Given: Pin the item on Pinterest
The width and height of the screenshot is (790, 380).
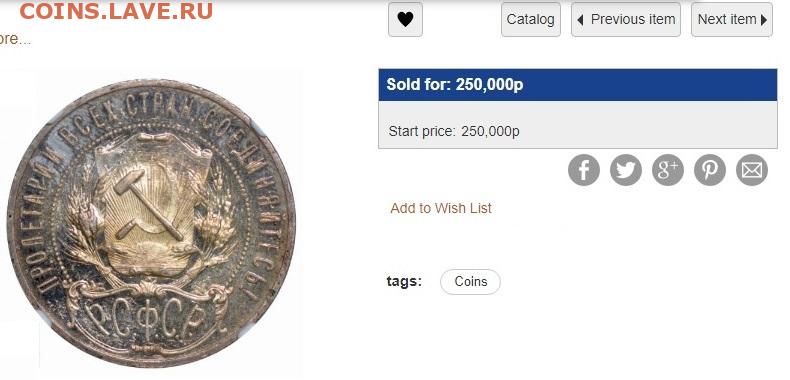Looking at the screenshot, I should click(x=709, y=170).
